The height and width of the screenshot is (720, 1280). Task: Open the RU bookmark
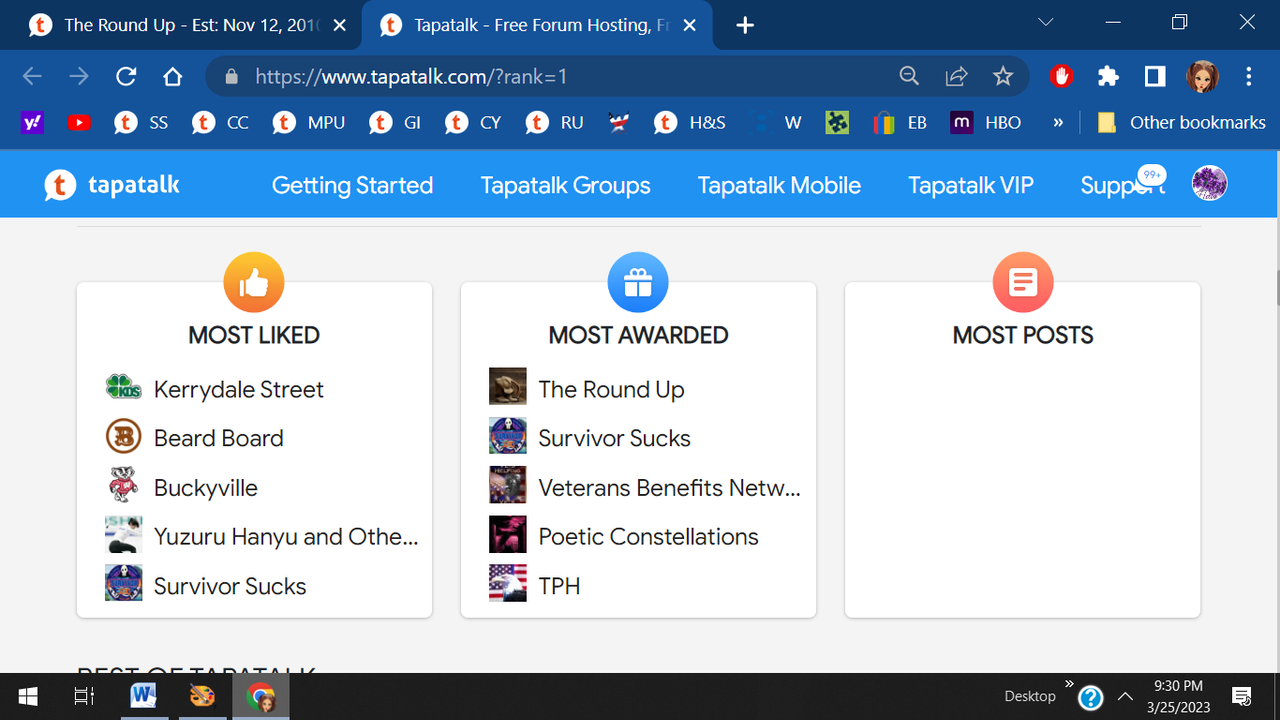tap(555, 123)
